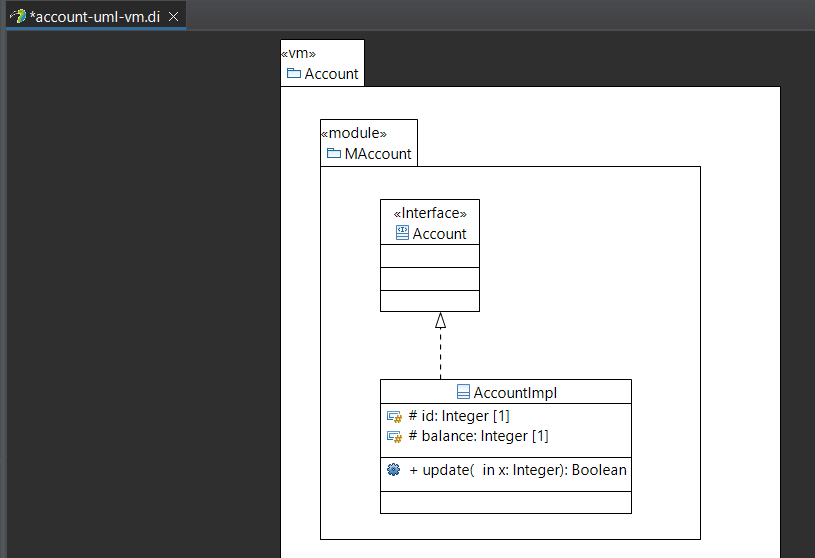This screenshot has height=558, width=815.
Task: Close the account-uml-vm.di tab
Action: point(174,17)
